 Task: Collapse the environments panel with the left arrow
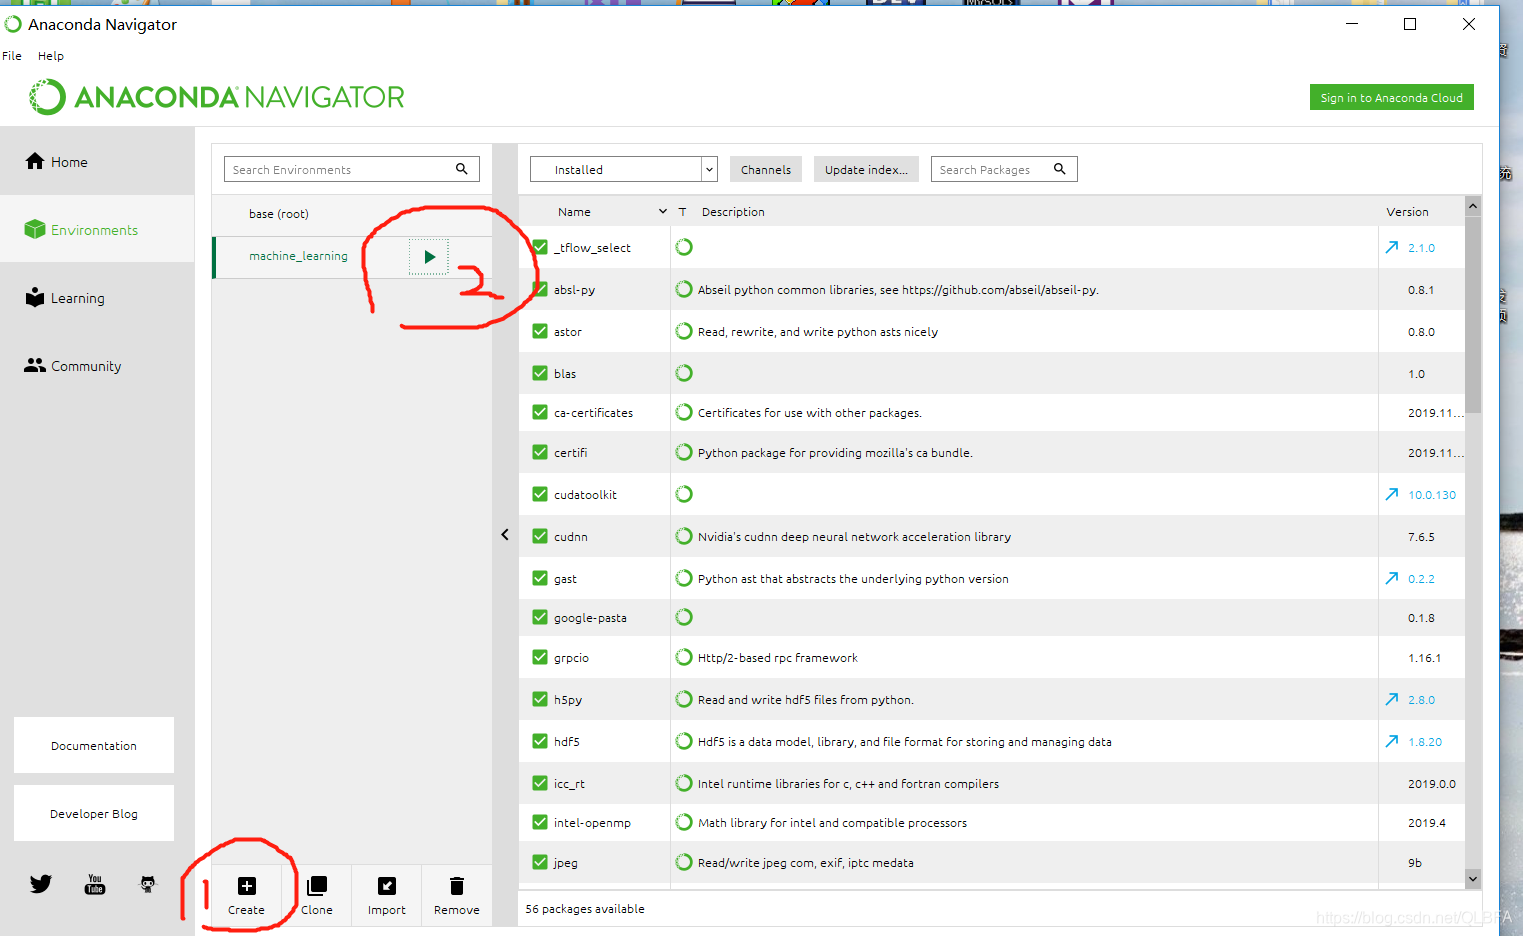point(505,535)
